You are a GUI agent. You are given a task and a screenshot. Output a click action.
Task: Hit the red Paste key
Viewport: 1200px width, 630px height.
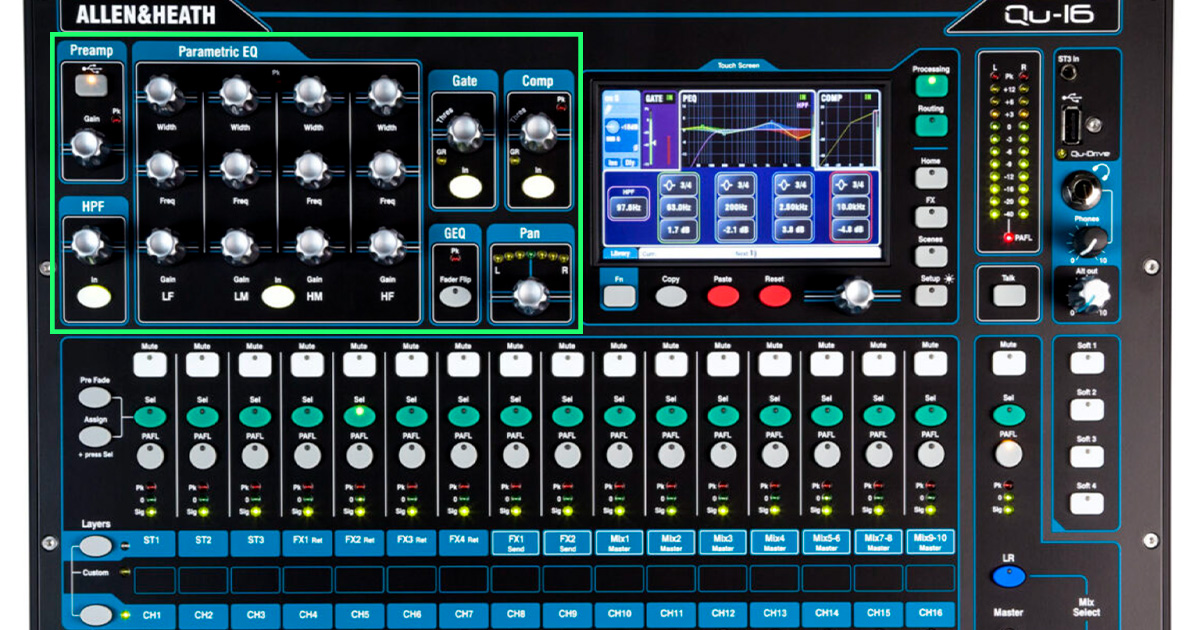pos(723,296)
